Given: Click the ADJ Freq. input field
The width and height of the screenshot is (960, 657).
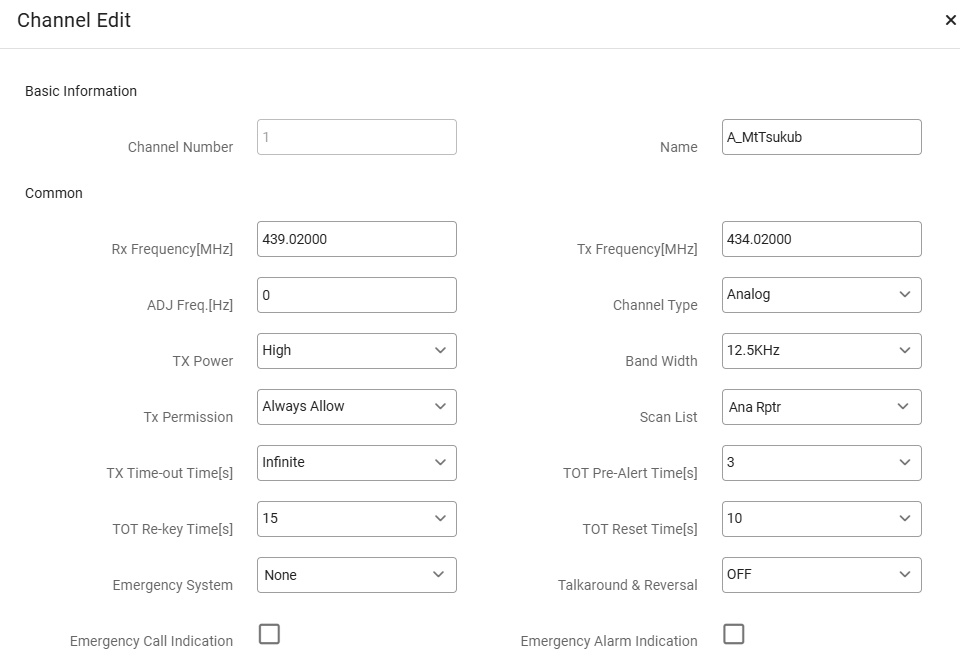Looking at the screenshot, I should tap(356, 295).
